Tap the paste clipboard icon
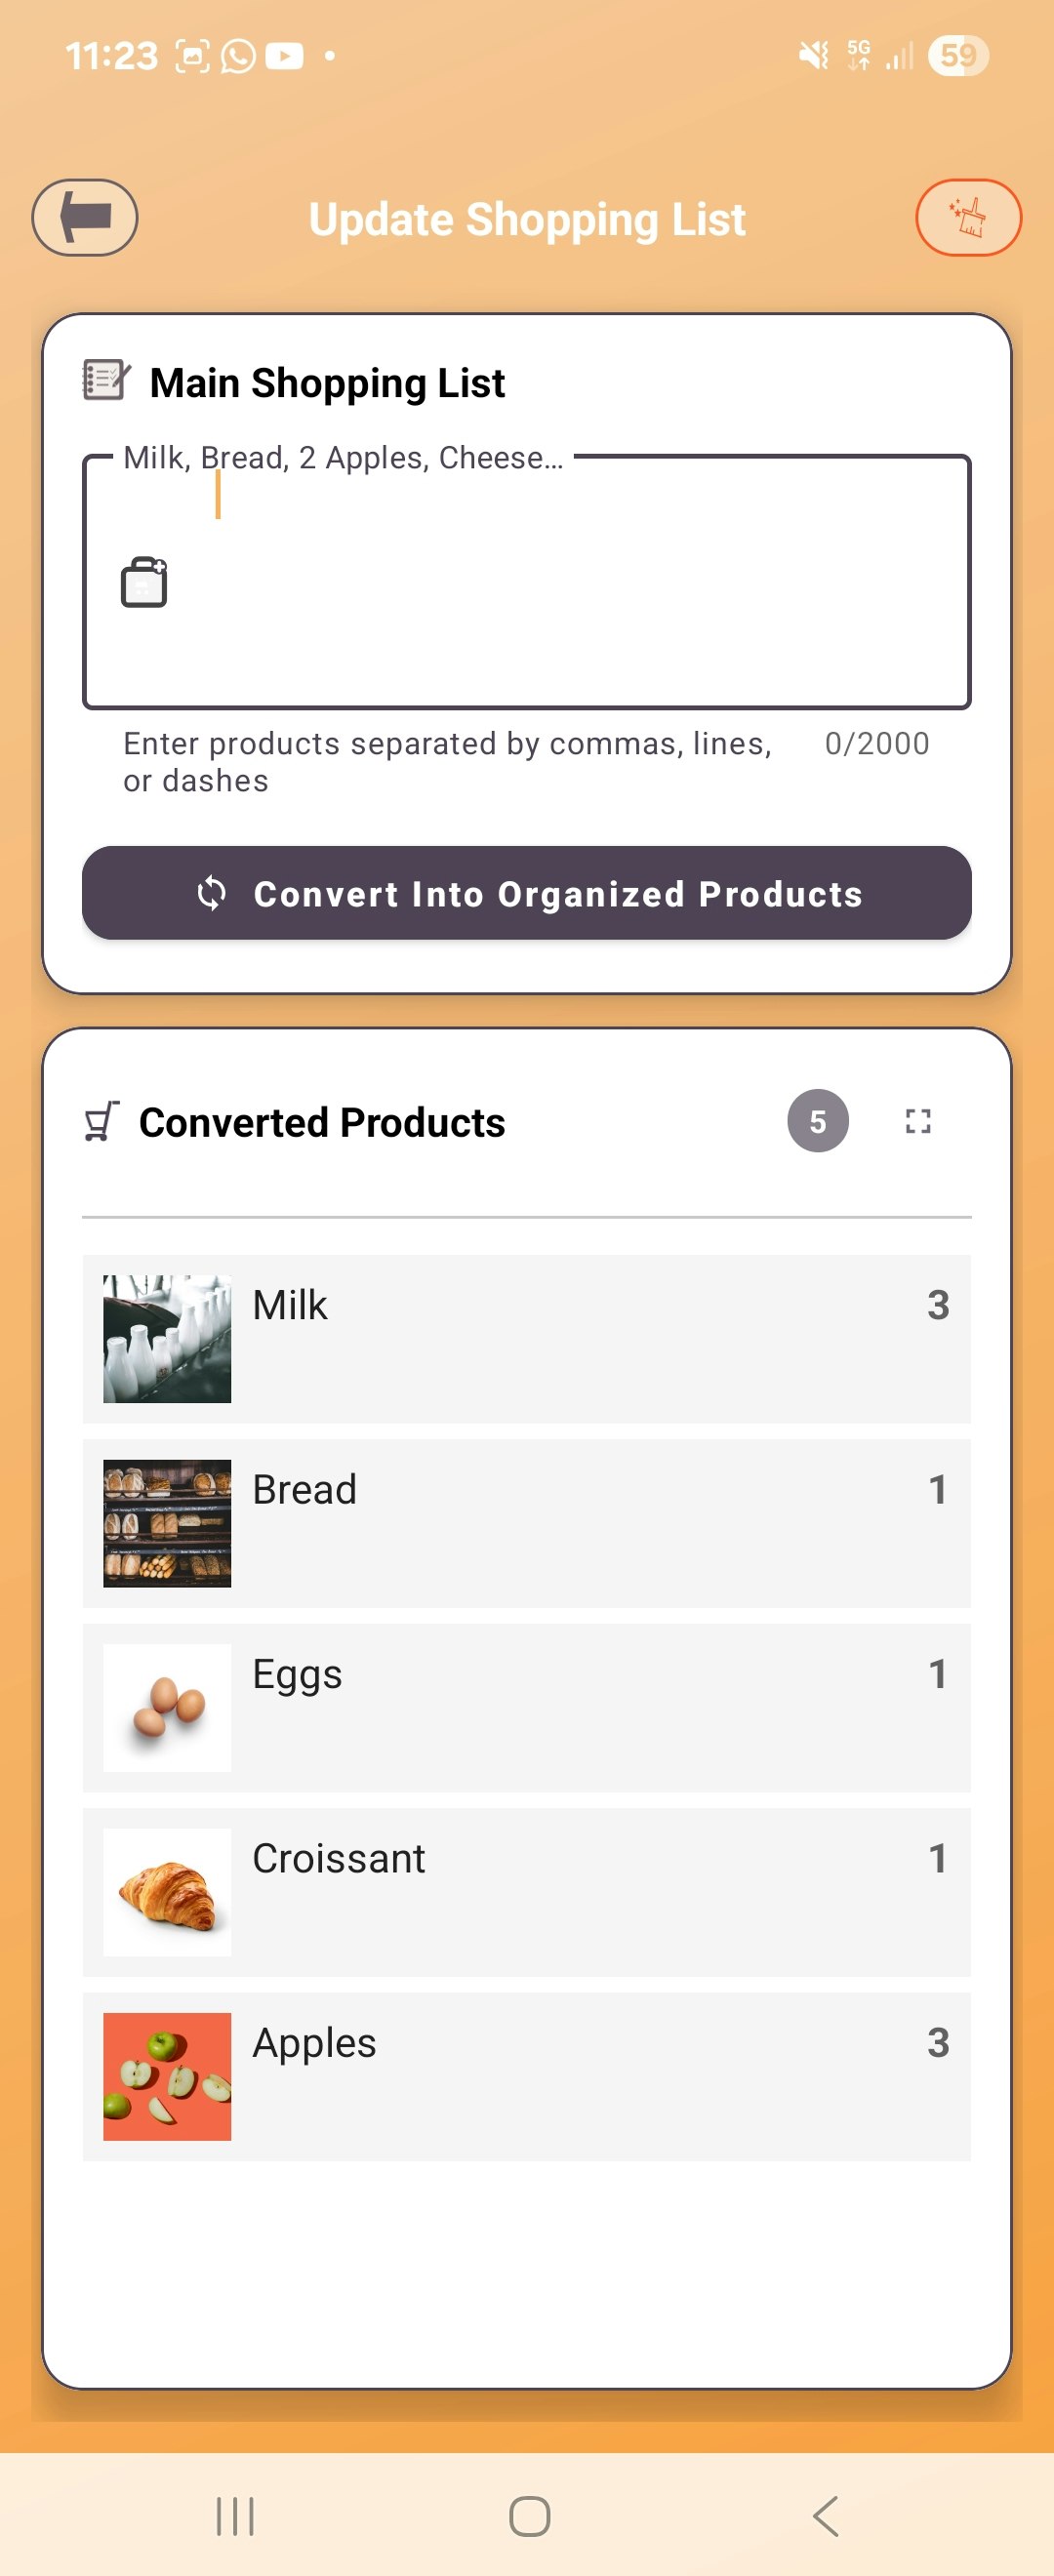Screen dimensions: 1054x2576 tap(144, 582)
